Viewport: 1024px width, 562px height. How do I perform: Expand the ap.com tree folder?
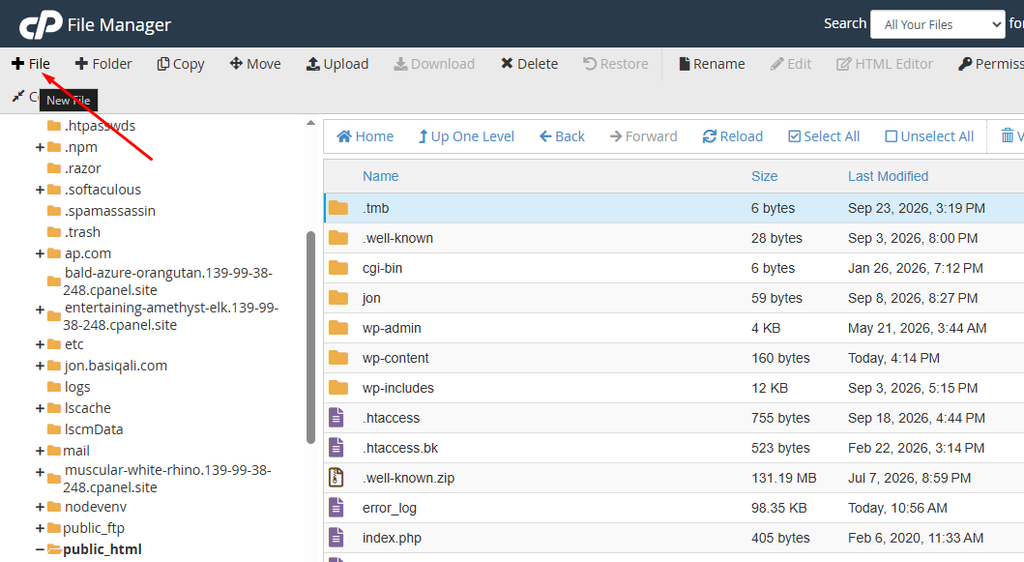tap(40, 253)
